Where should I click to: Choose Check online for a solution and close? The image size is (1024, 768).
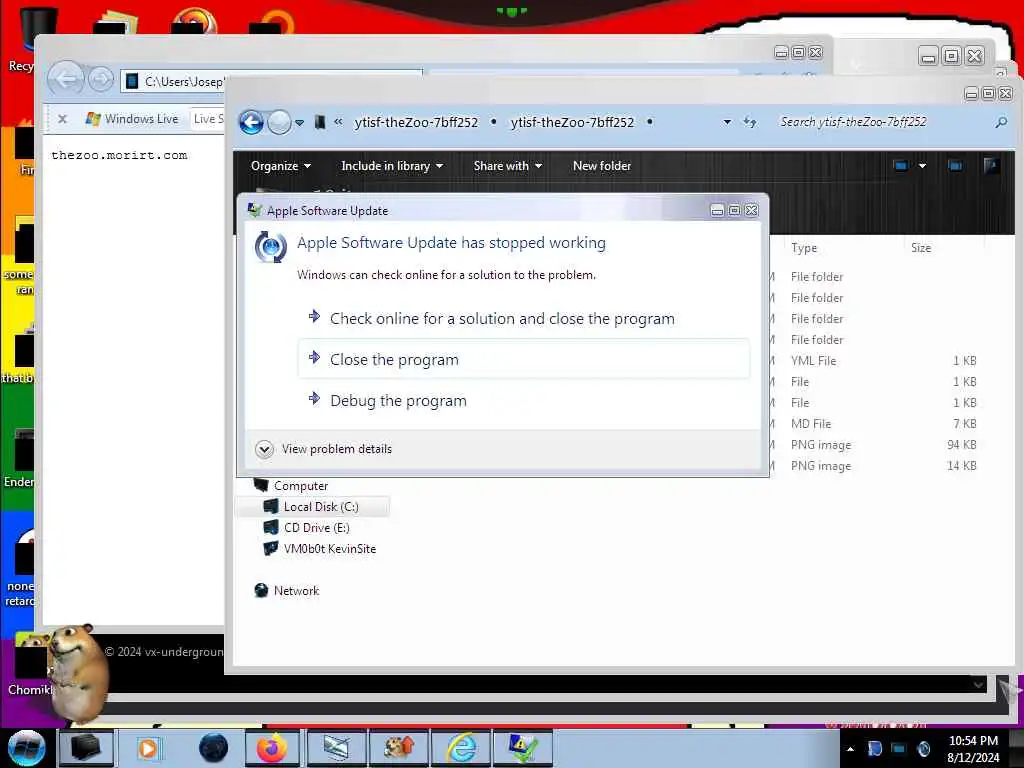pyautogui.click(x=524, y=319)
